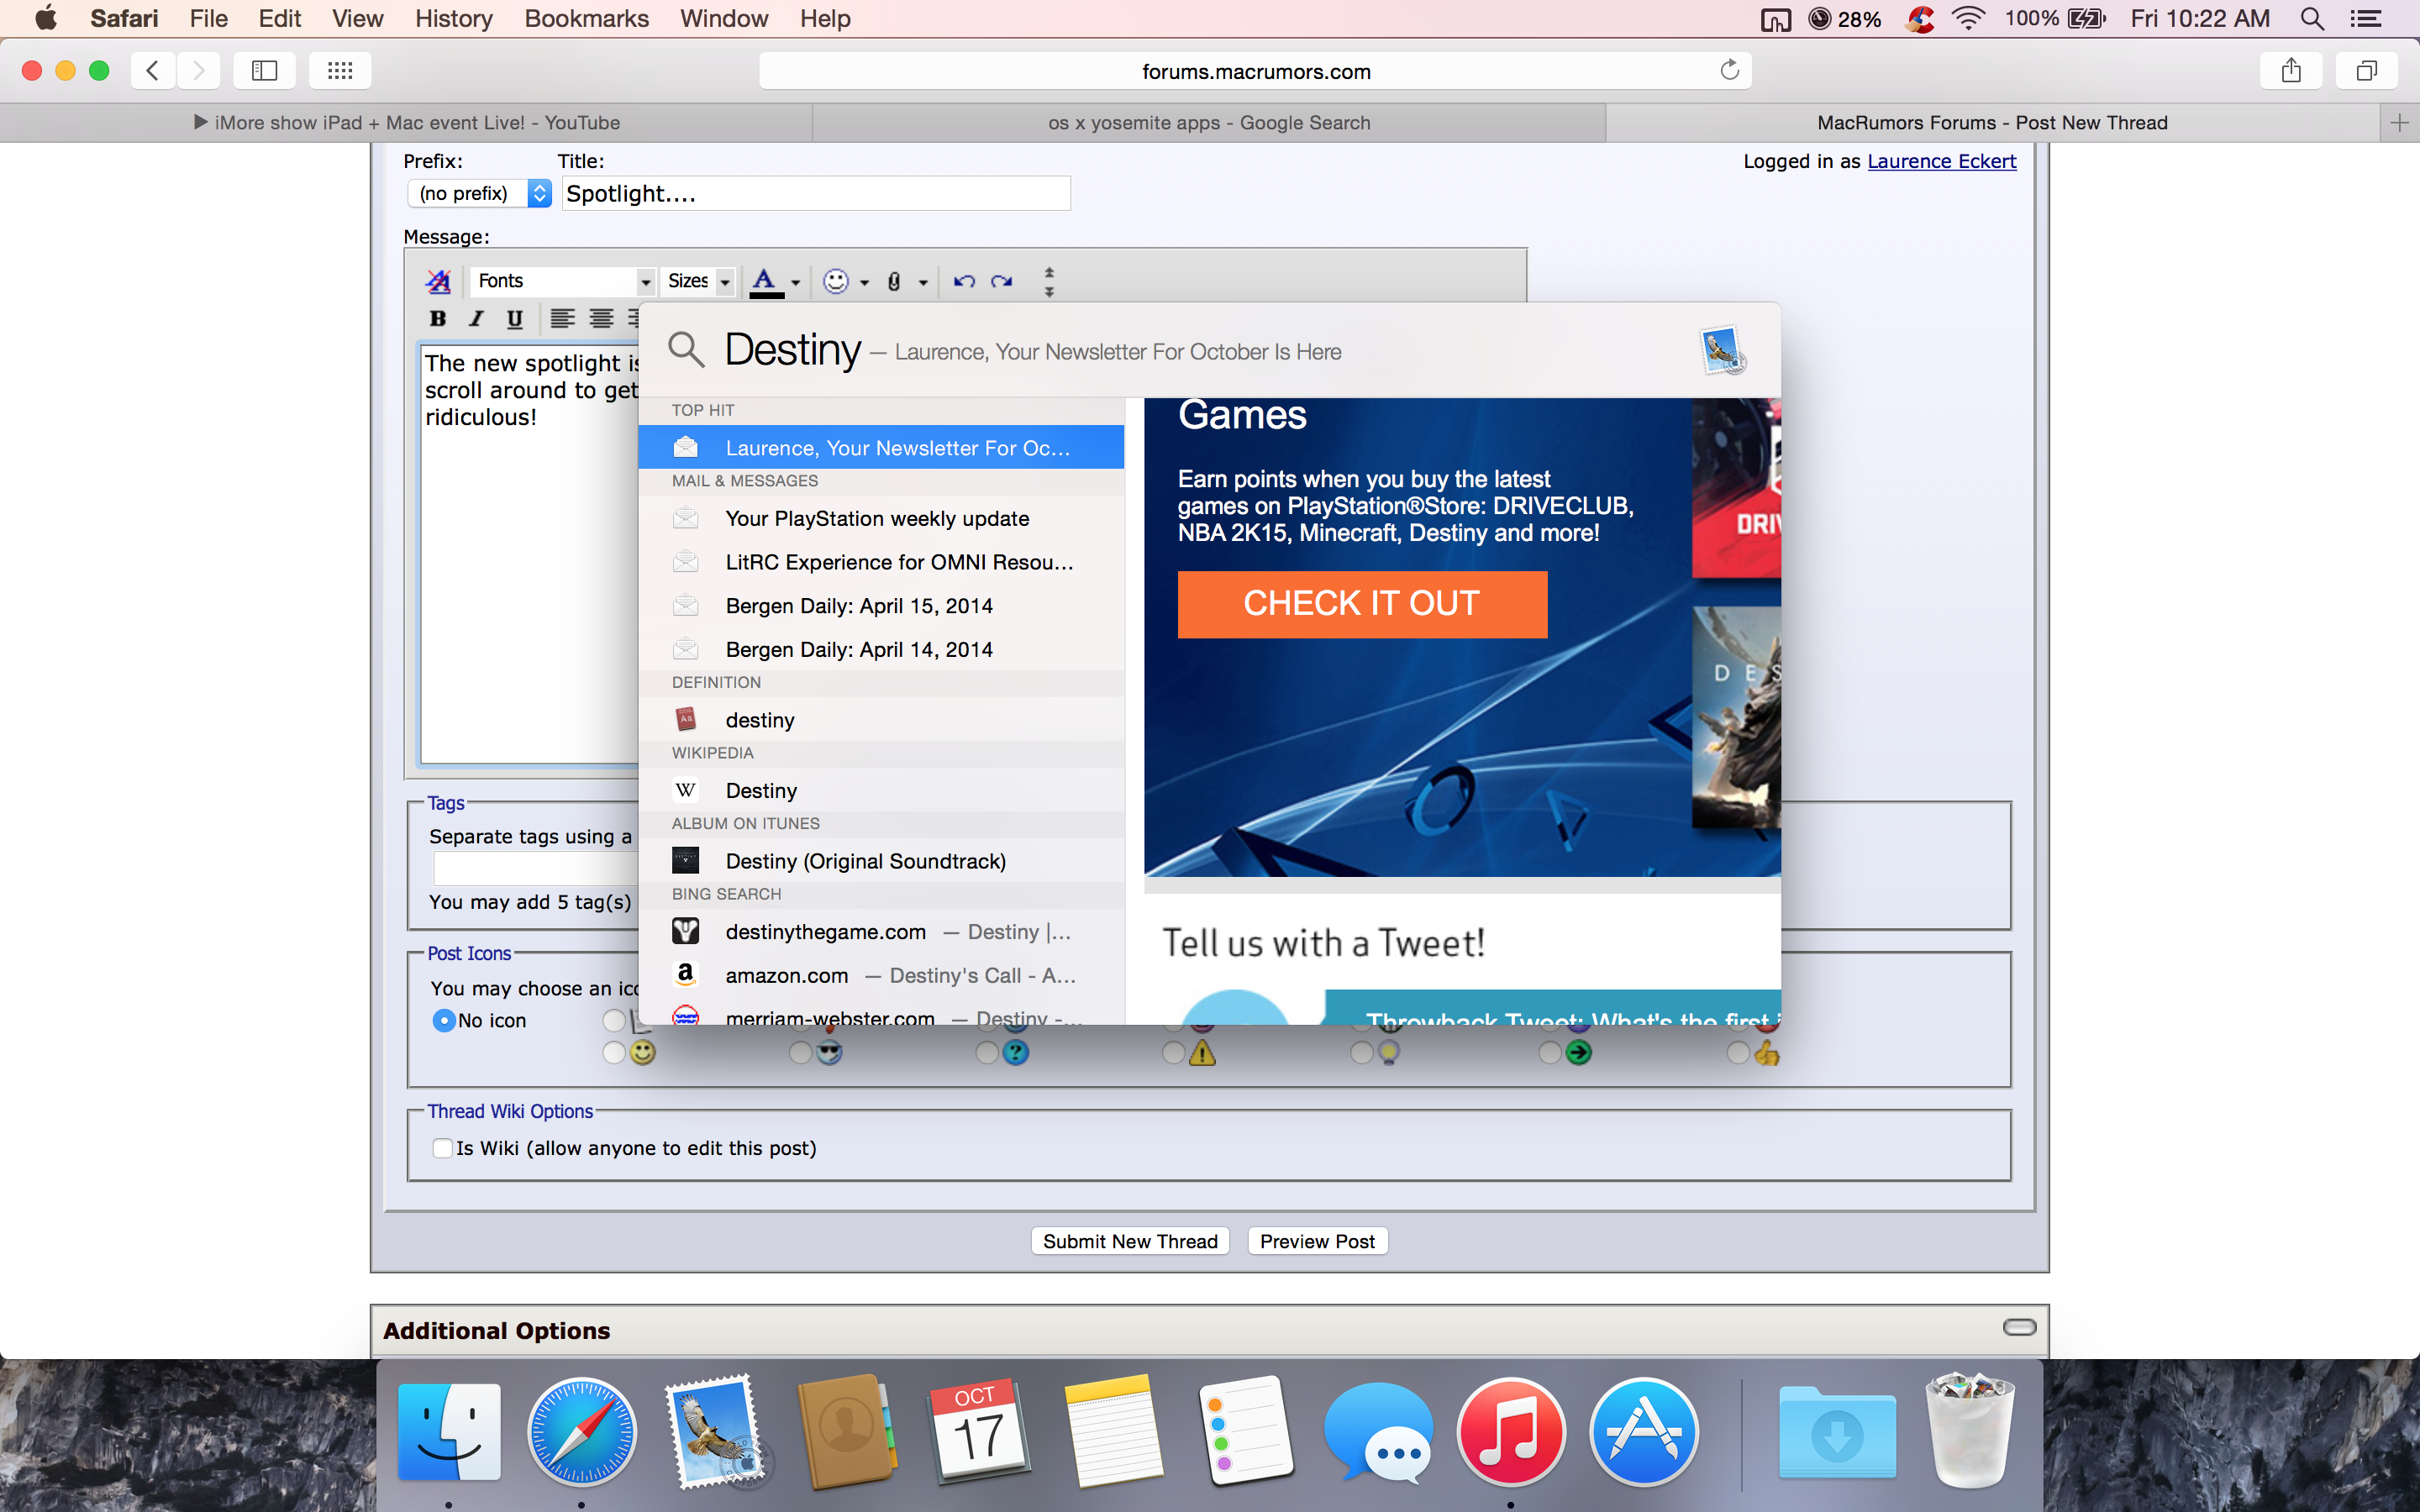Select Destiny Wikipedia result
The height and width of the screenshot is (1512, 2420).
tap(881, 790)
